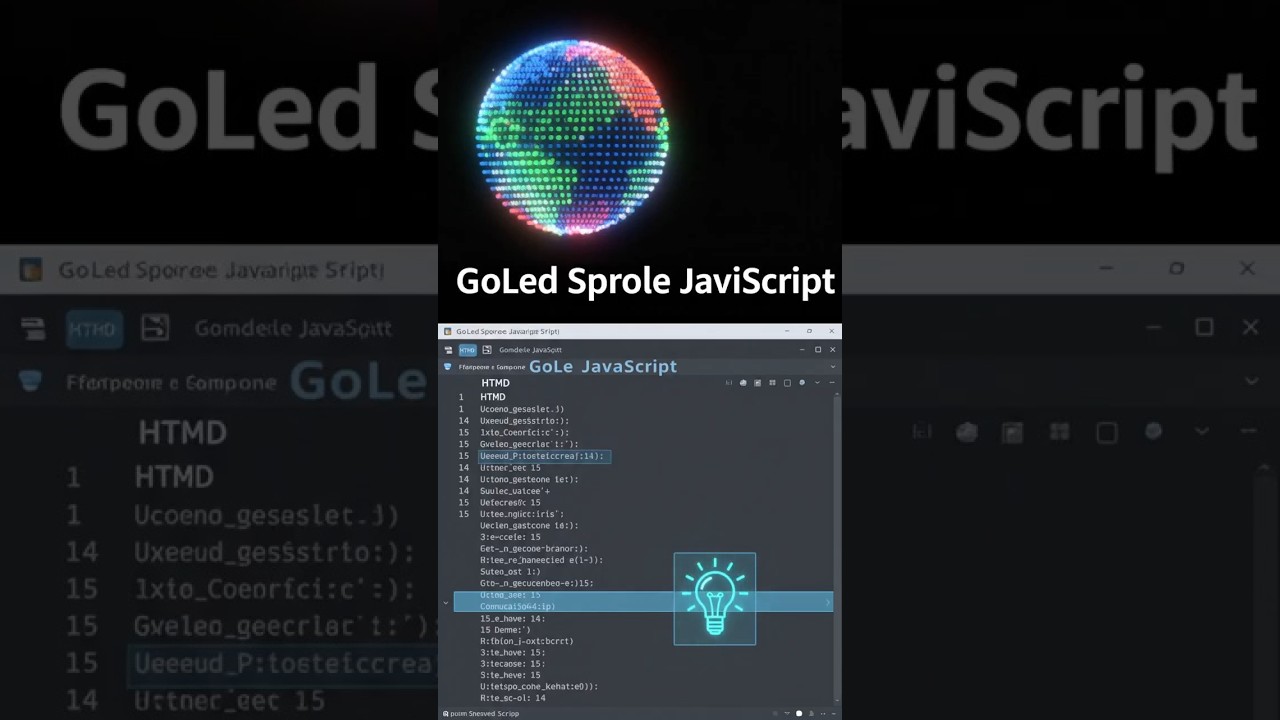
Task: Open the Gomdele JavaScript tab
Action: click(x=530, y=350)
